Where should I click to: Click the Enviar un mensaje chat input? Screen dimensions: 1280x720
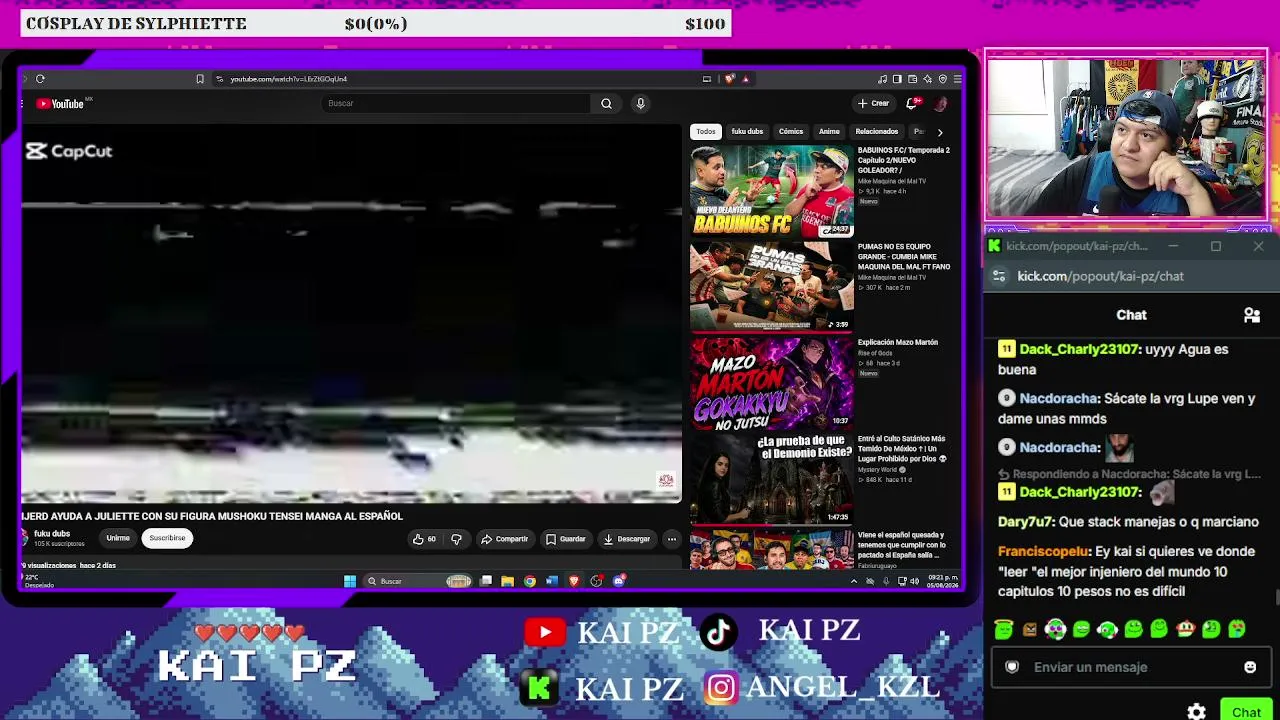(x=1130, y=667)
